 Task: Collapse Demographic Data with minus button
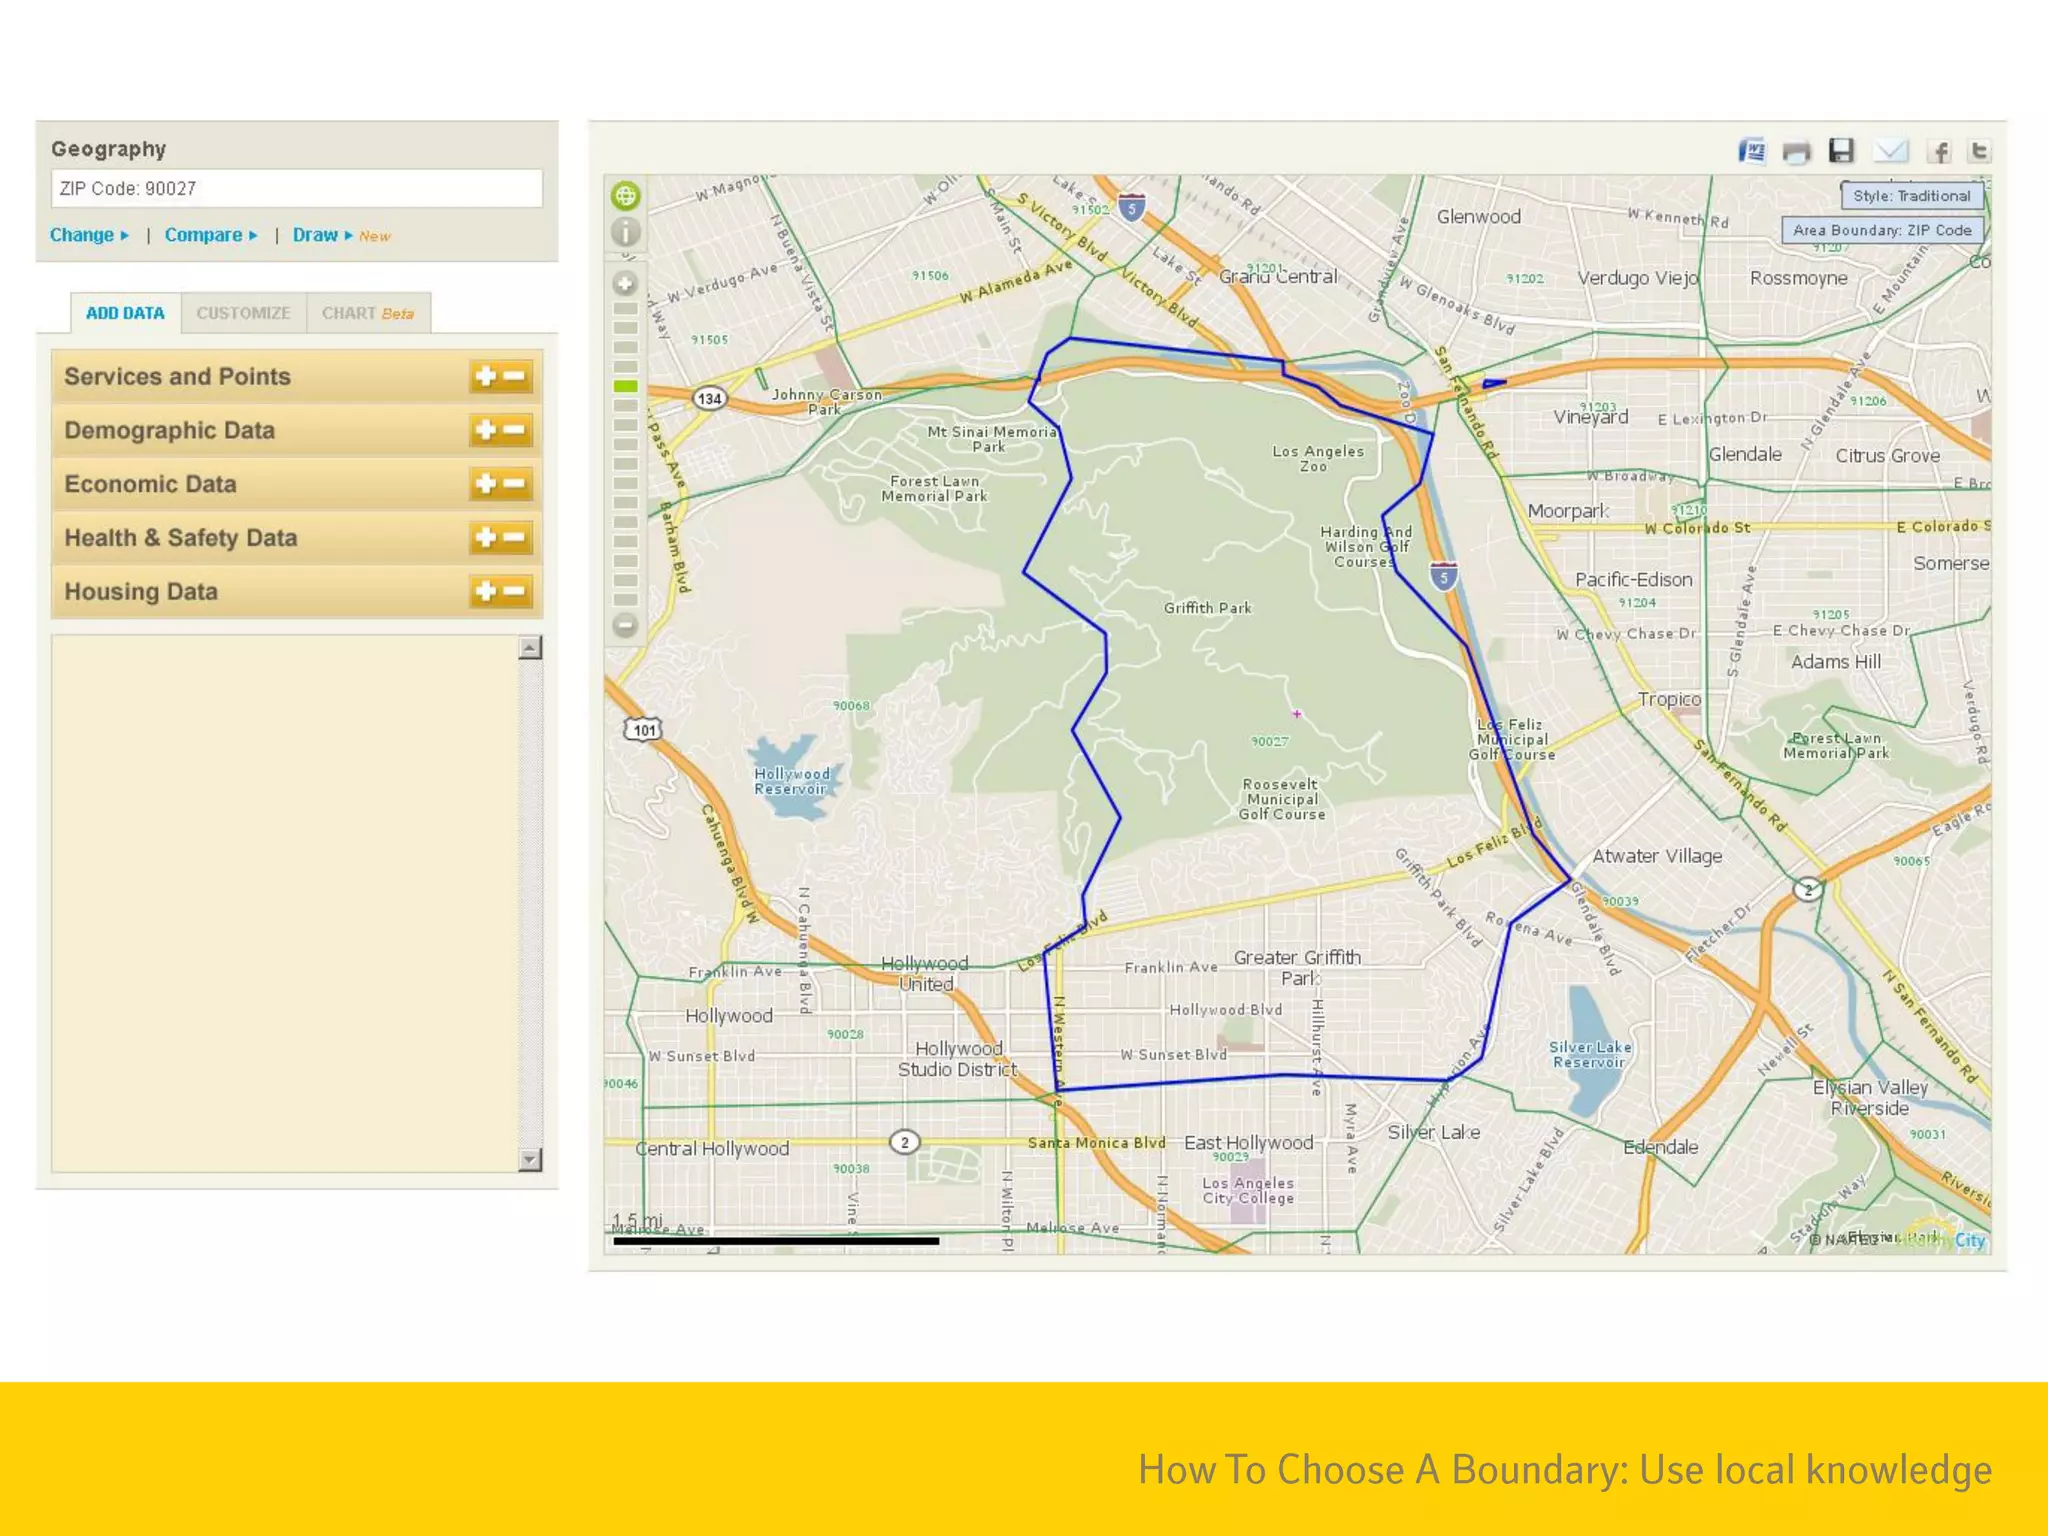515,431
